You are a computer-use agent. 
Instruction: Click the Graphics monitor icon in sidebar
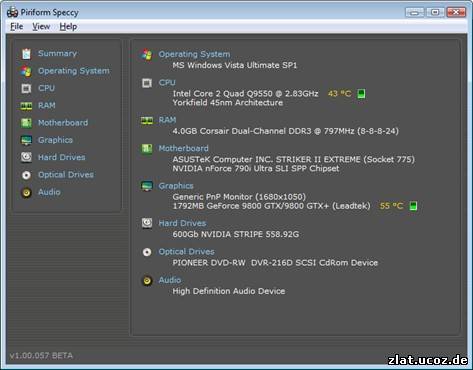26,140
